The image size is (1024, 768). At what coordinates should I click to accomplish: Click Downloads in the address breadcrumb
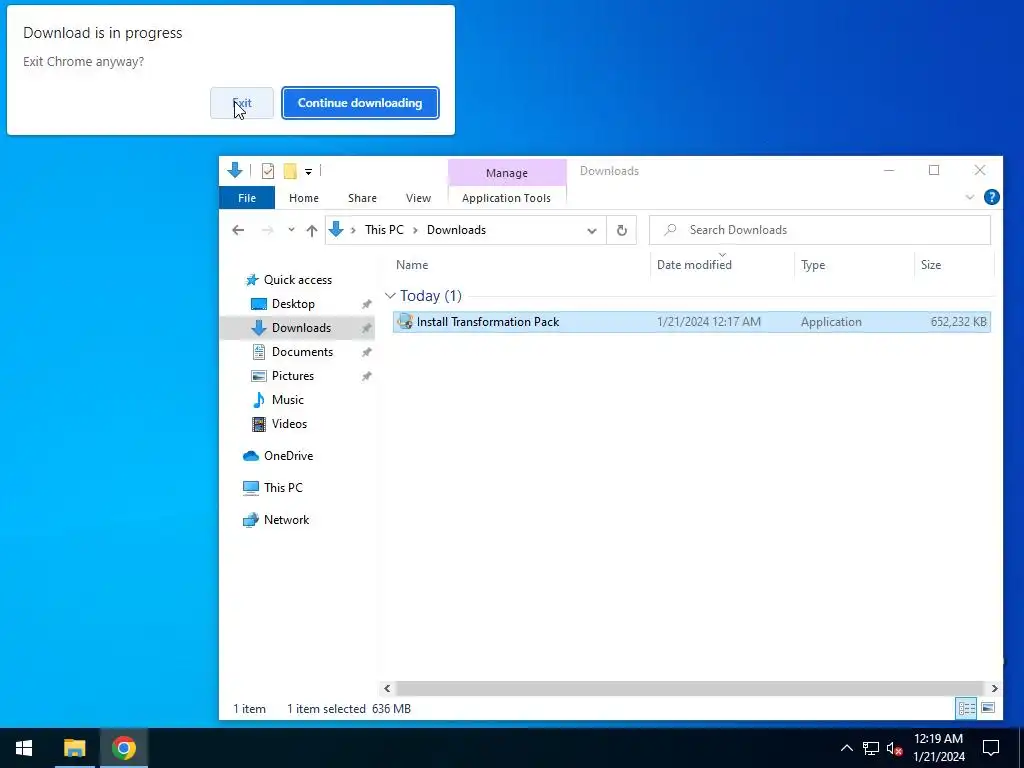click(456, 230)
